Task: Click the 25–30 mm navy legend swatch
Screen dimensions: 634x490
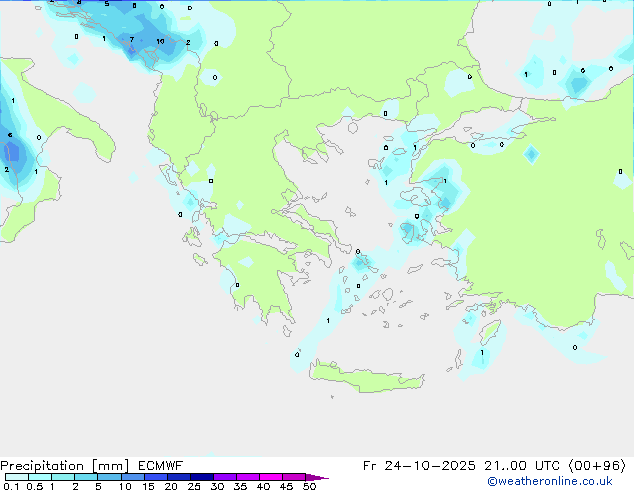Action: coord(201,477)
